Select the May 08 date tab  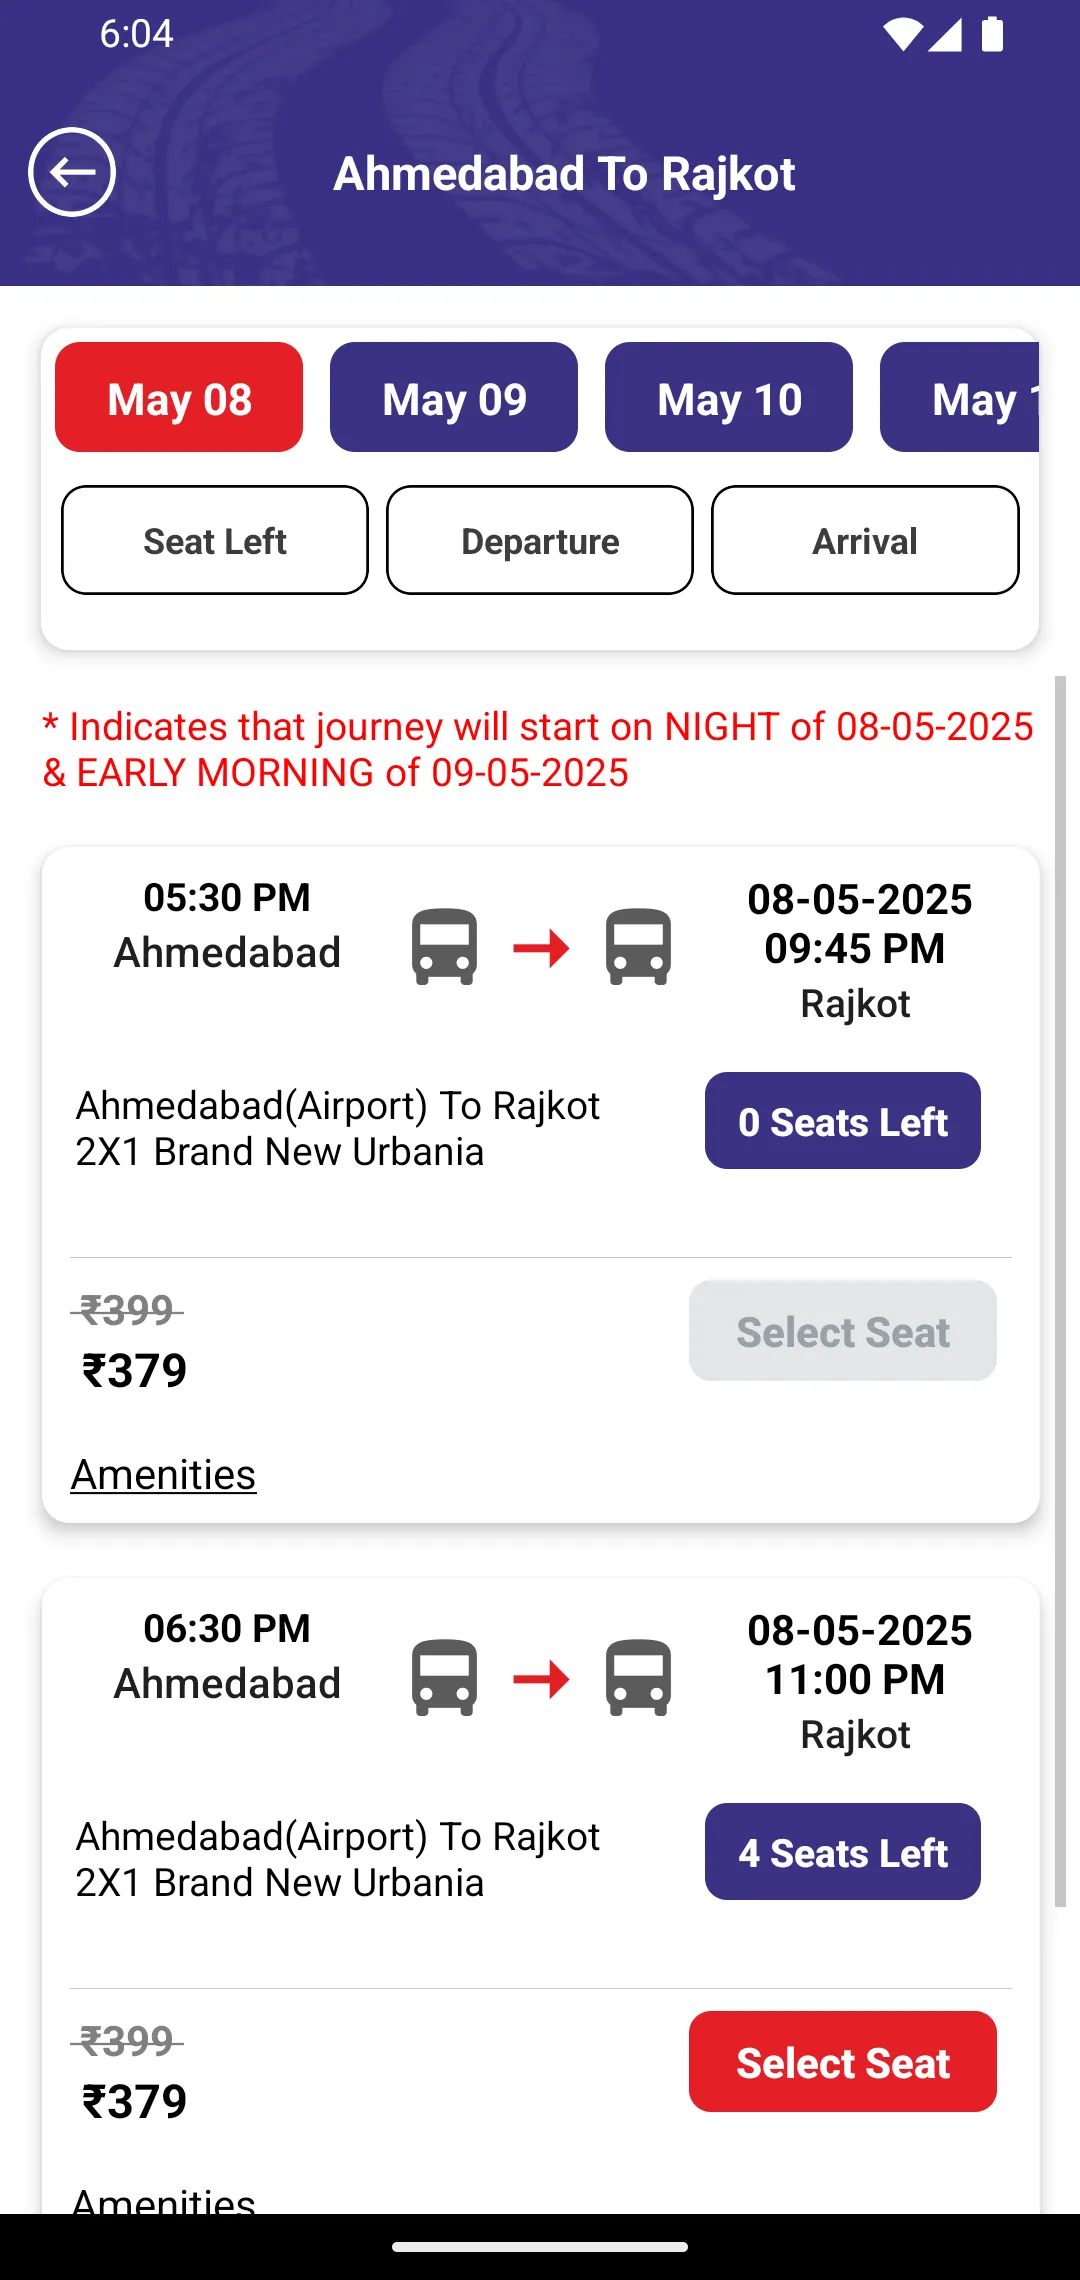[179, 398]
